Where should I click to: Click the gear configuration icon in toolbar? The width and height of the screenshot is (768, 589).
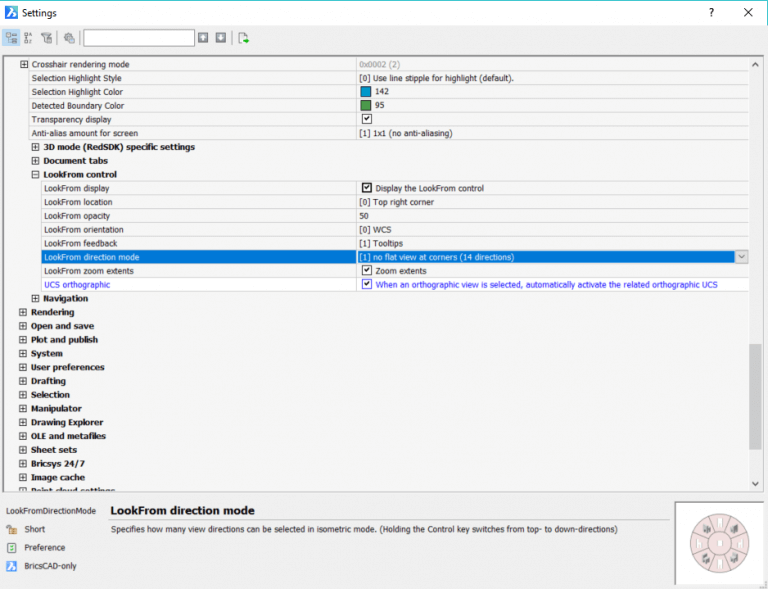(x=69, y=38)
